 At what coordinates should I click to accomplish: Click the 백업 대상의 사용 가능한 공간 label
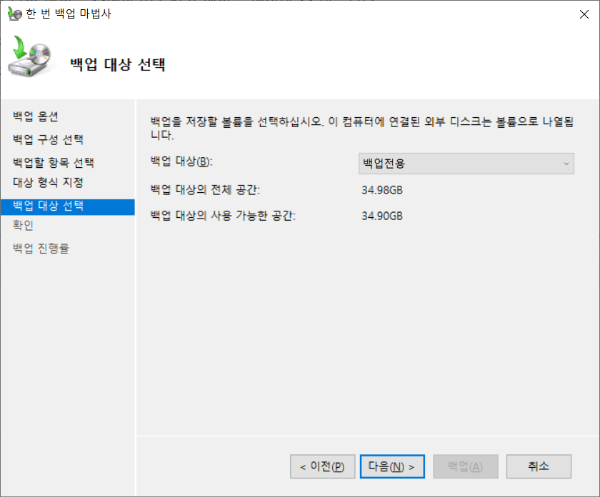pos(223,215)
